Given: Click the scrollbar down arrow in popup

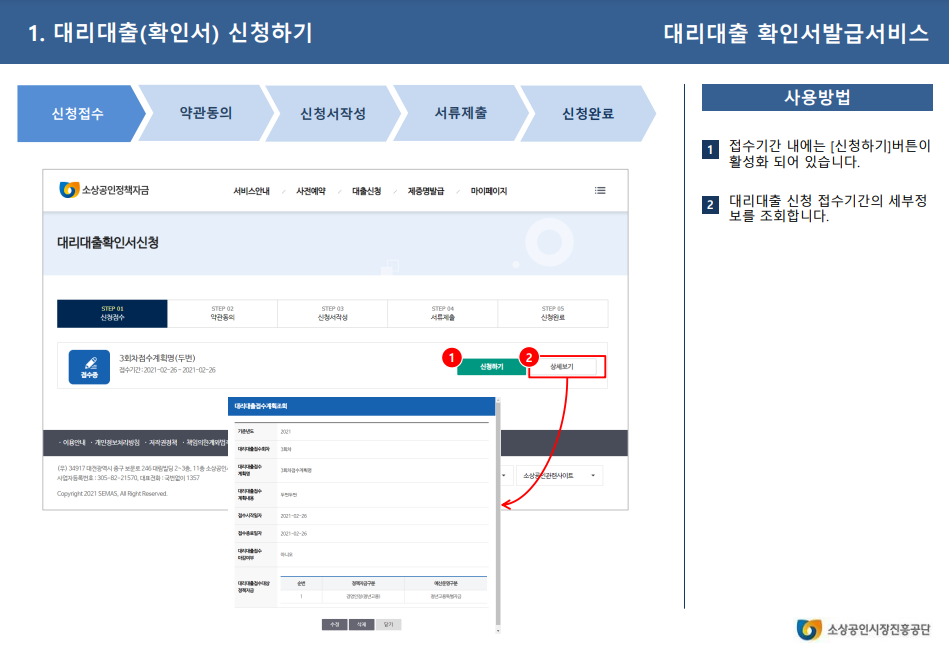Looking at the screenshot, I should click(498, 630).
